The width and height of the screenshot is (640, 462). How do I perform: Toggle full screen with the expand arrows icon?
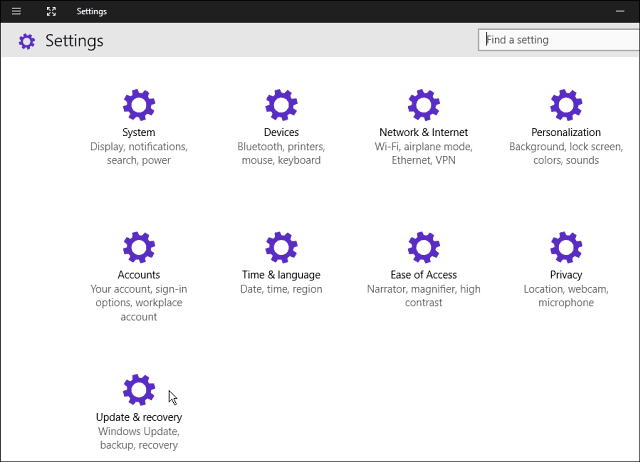pos(51,11)
